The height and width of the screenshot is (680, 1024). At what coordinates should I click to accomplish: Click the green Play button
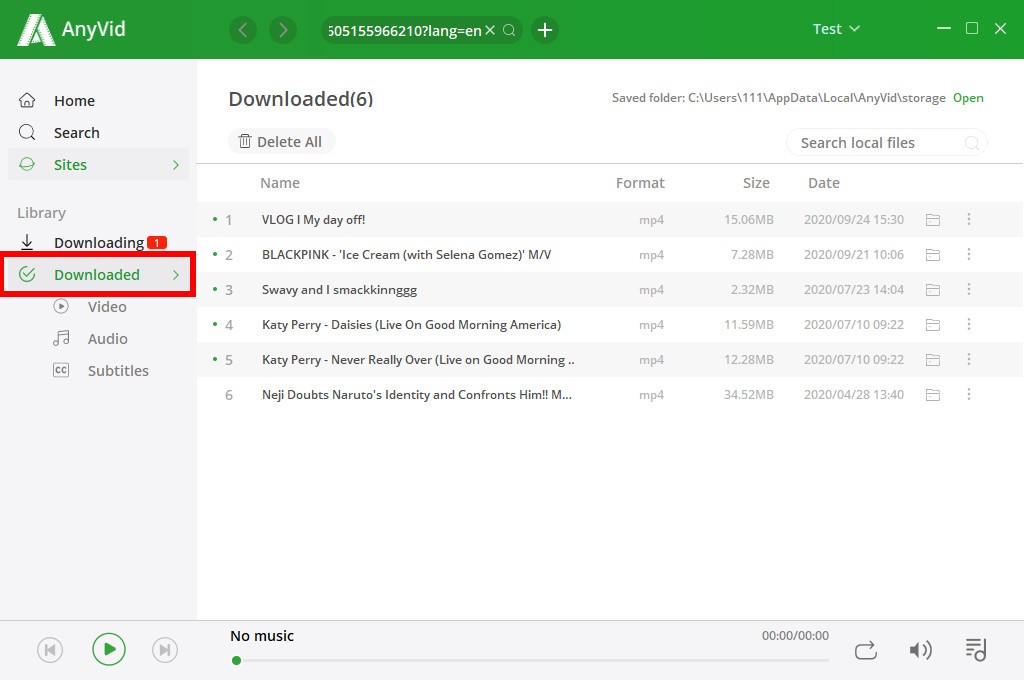click(x=108, y=649)
